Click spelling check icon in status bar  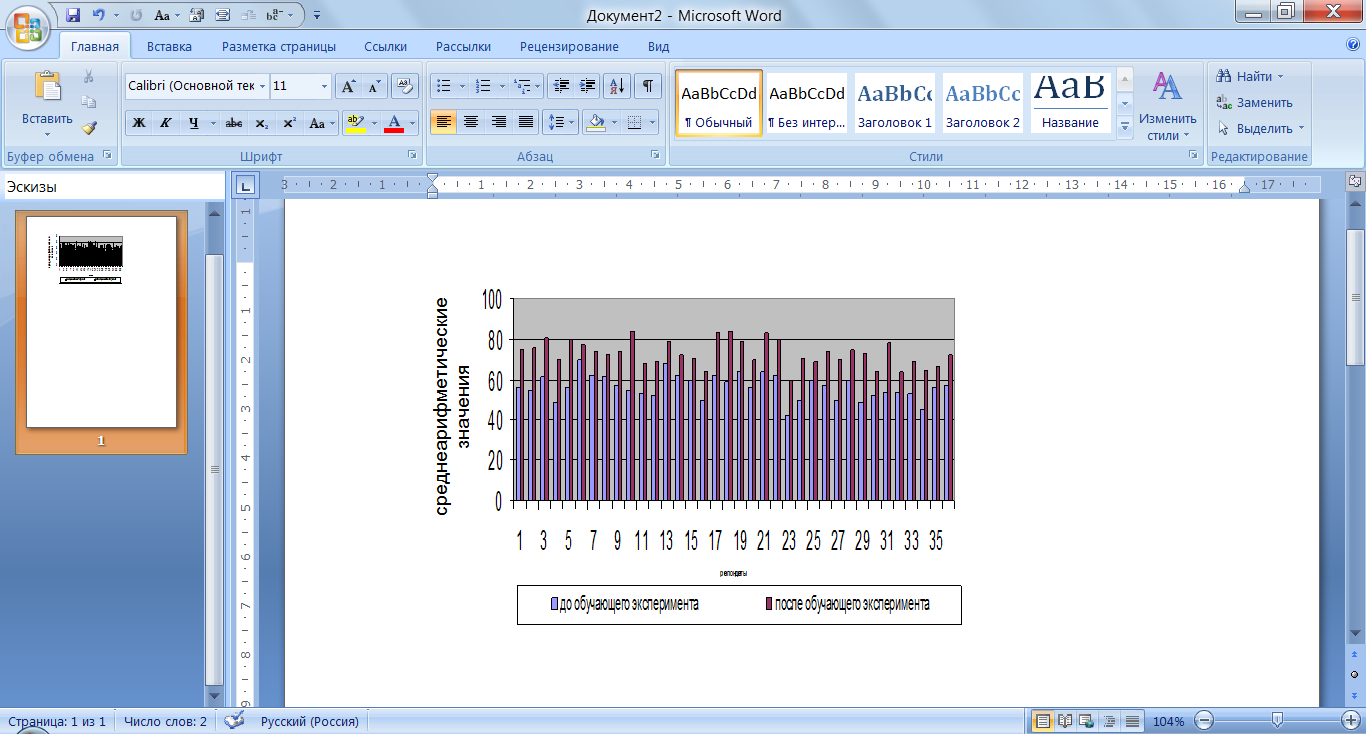click(x=234, y=721)
